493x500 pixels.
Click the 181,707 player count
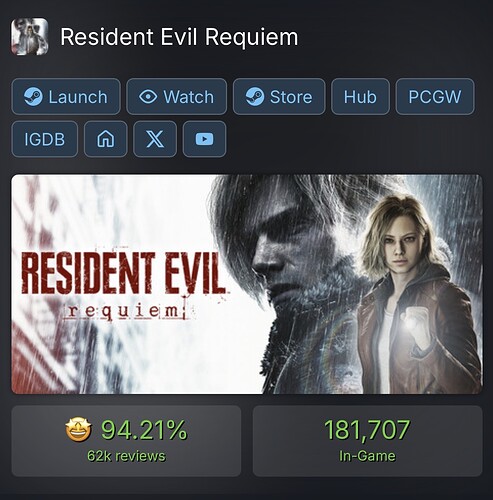(x=367, y=430)
